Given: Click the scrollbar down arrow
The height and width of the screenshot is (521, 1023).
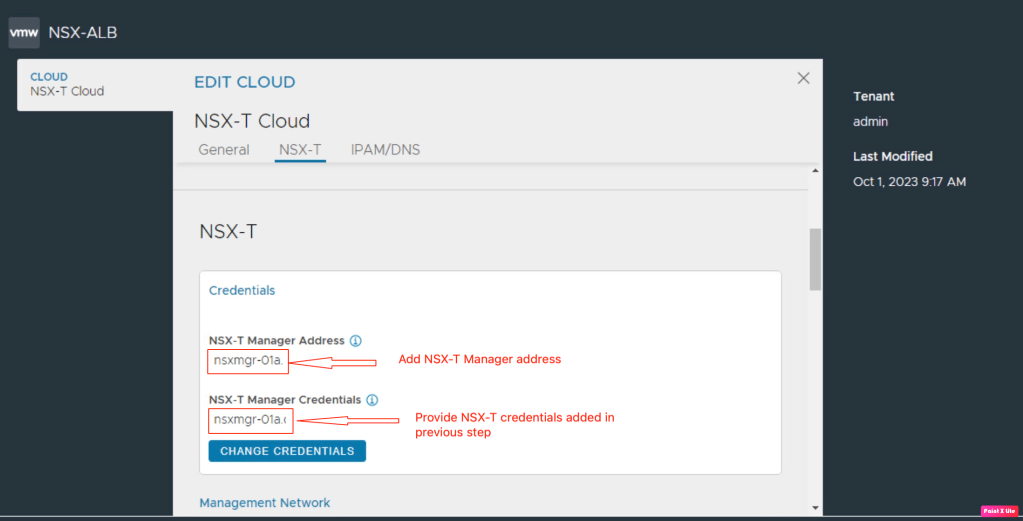Looking at the screenshot, I should coord(815,507).
